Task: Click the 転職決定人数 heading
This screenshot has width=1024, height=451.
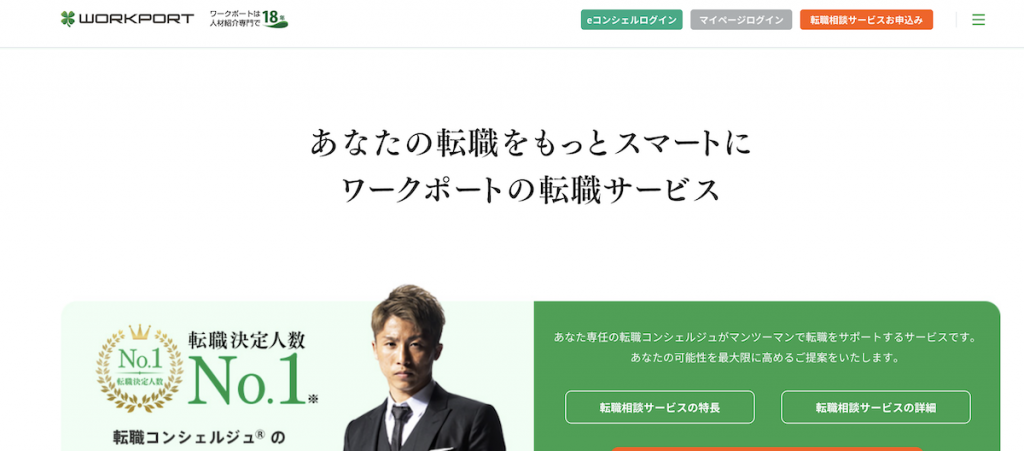Action: click(x=247, y=340)
